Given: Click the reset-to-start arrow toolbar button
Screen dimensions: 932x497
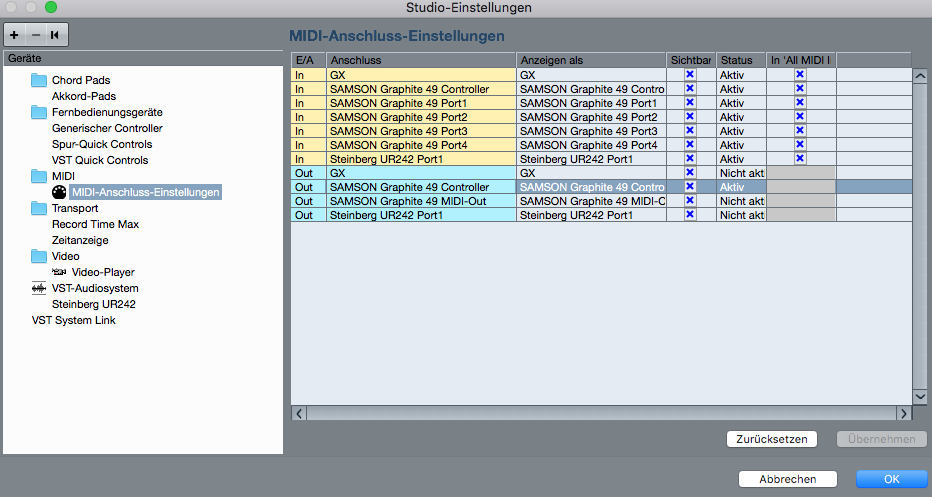Looking at the screenshot, I should point(55,35).
